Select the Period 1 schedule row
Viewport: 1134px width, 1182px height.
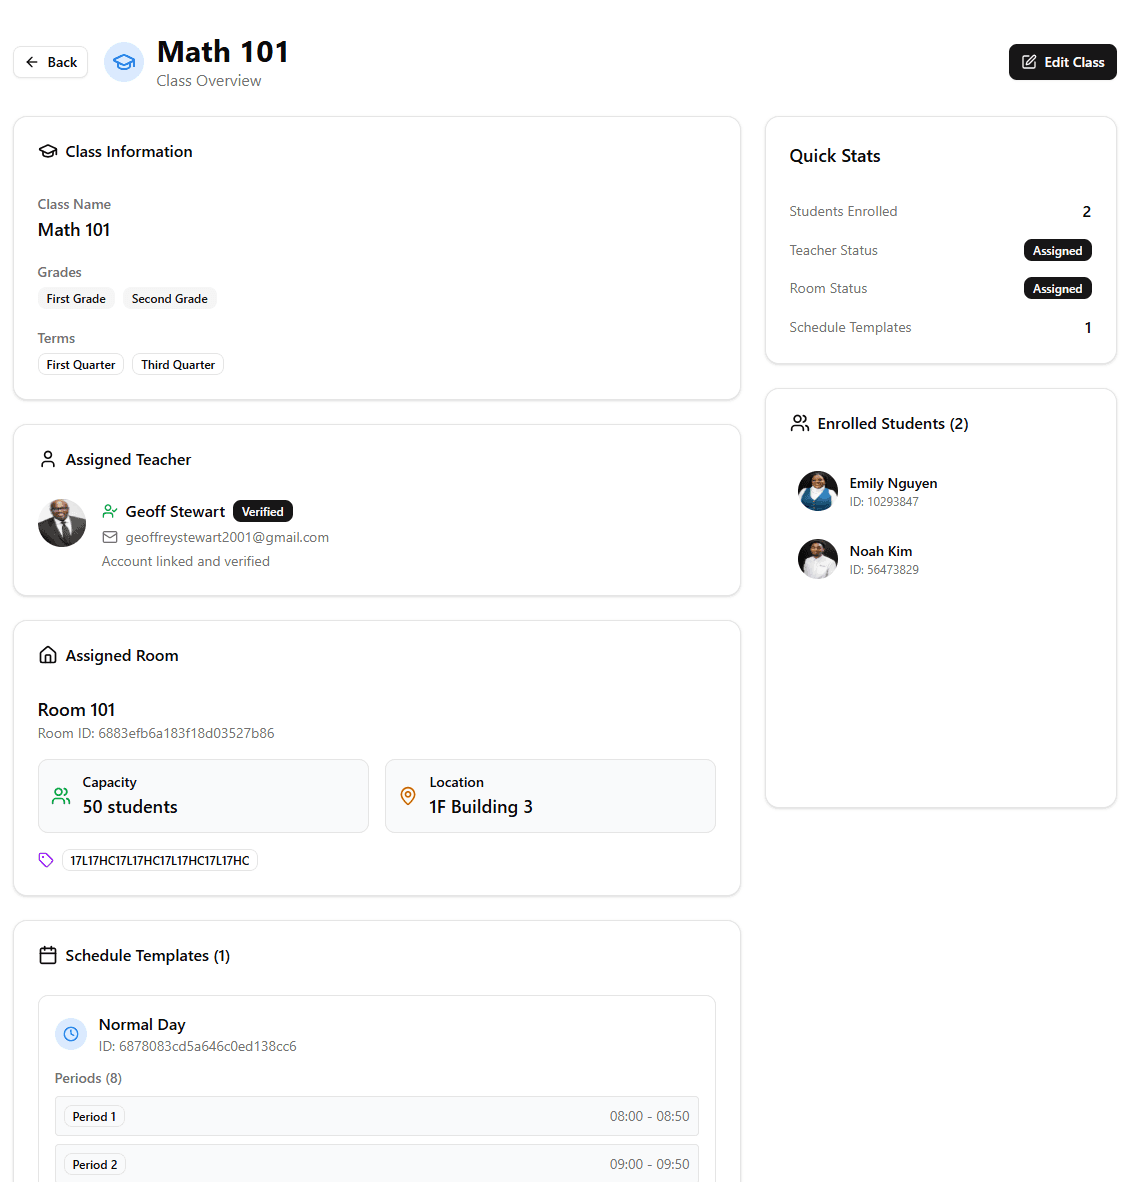[376, 1116]
